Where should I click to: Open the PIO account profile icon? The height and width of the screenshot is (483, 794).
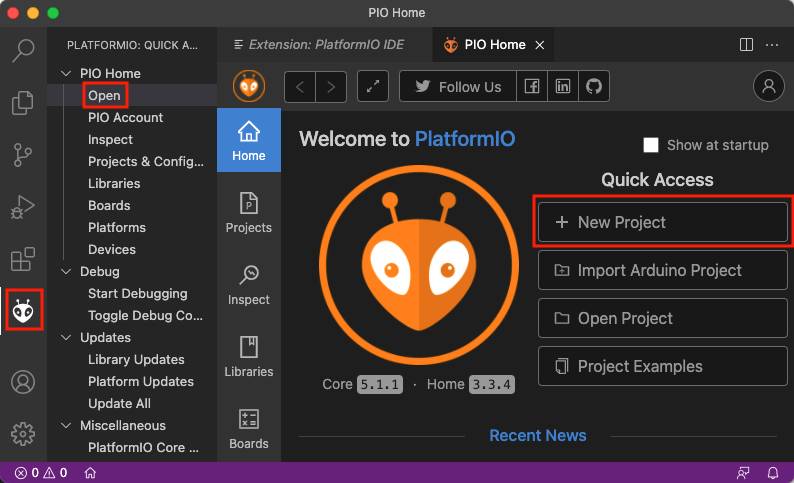click(x=769, y=87)
